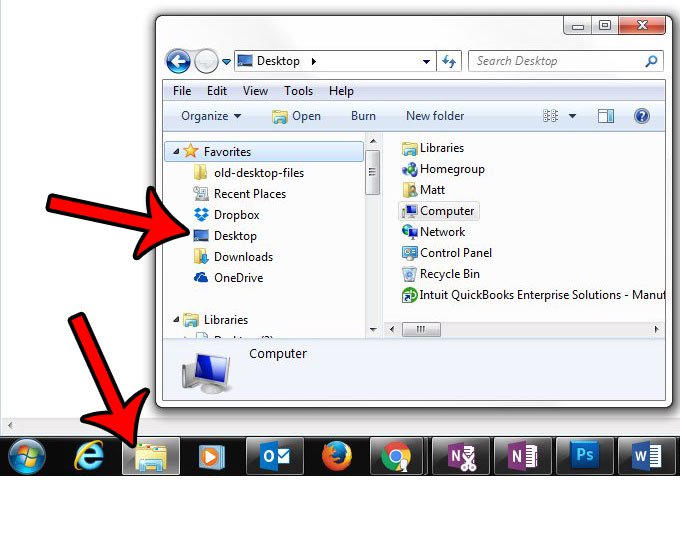The image size is (680, 560).
Task: Select the Network item
Action: click(433, 232)
